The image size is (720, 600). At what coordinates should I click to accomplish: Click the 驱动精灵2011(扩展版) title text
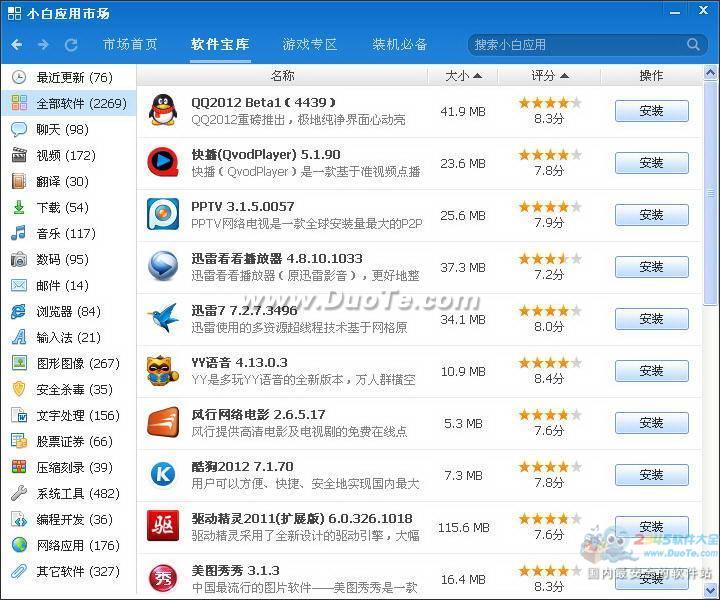click(x=302, y=518)
